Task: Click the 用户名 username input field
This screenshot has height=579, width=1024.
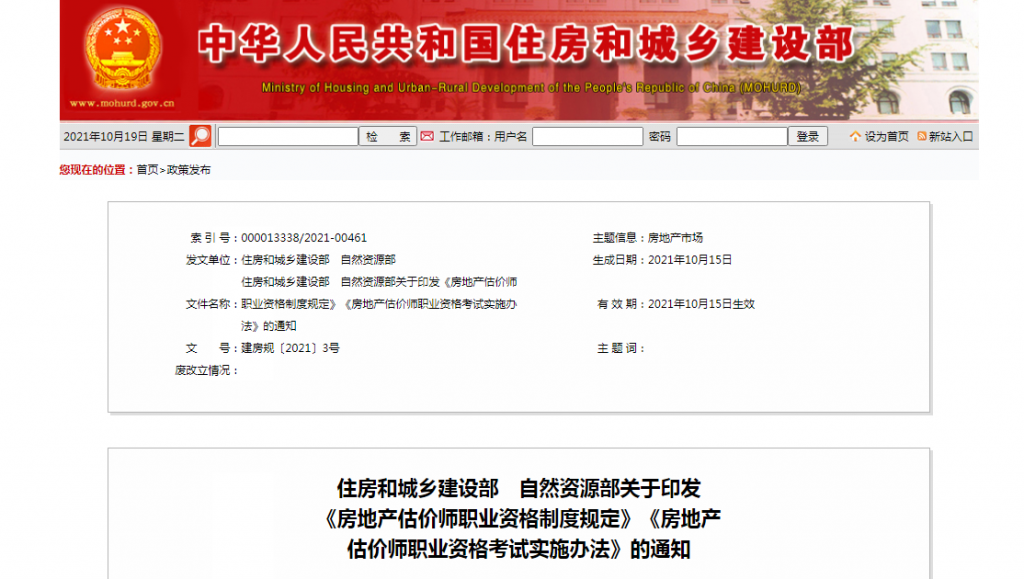Action: 588,136
